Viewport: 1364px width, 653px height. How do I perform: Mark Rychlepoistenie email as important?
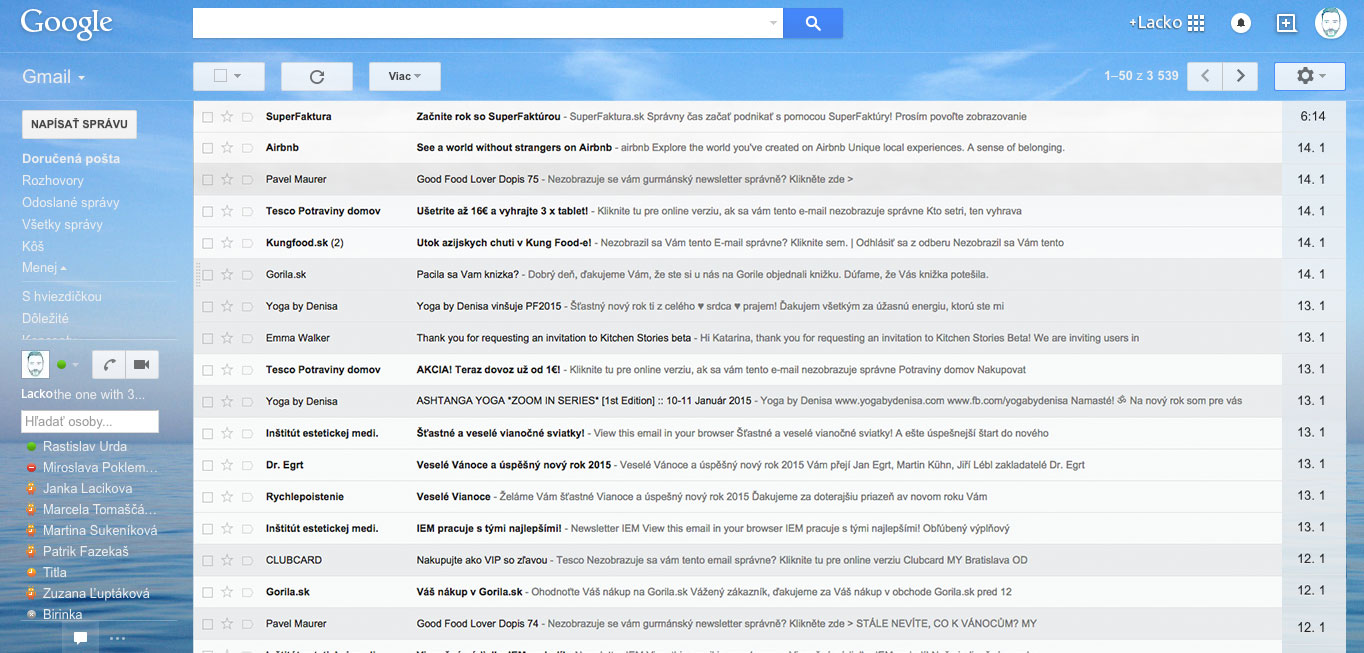click(x=247, y=497)
